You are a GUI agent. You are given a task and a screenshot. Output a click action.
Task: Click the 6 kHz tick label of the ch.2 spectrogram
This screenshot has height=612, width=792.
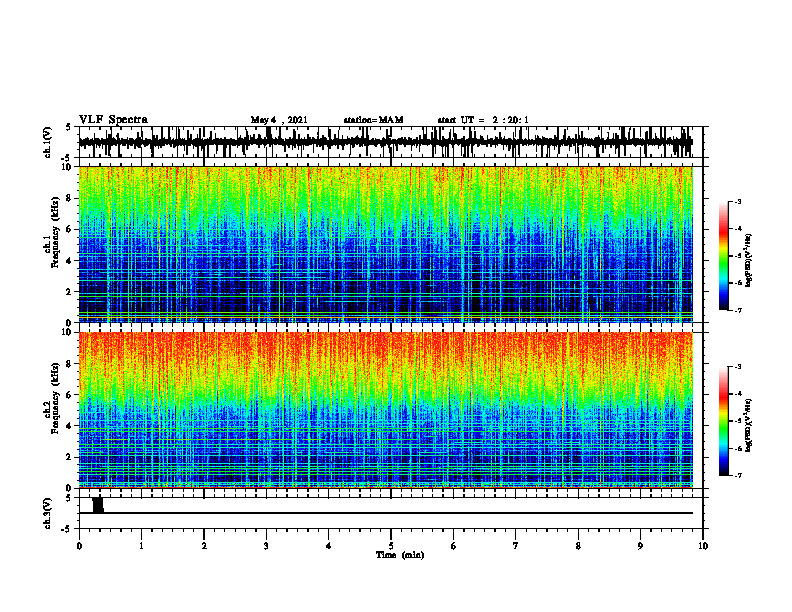[69, 395]
